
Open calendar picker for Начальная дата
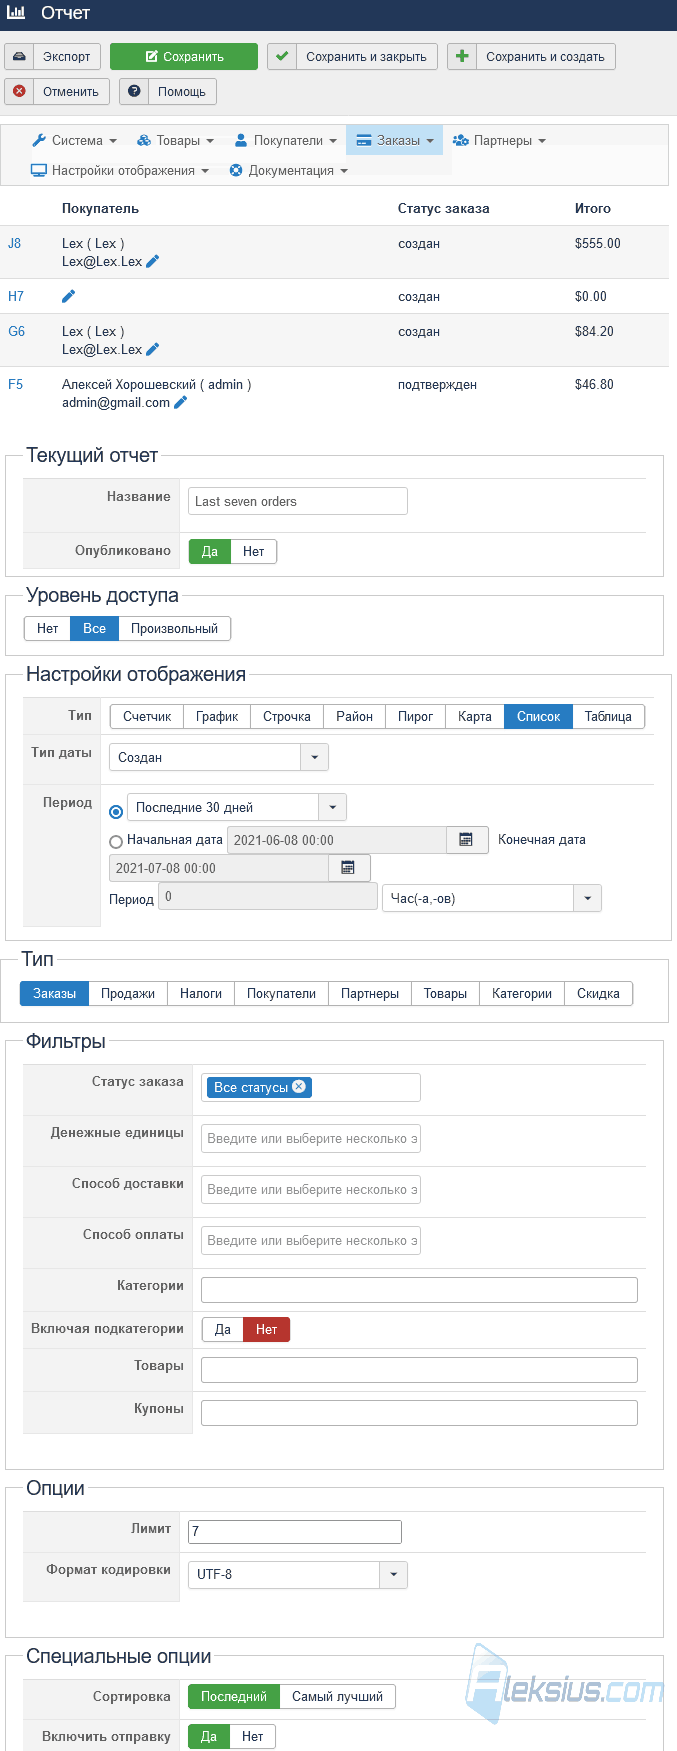point(466,840)
